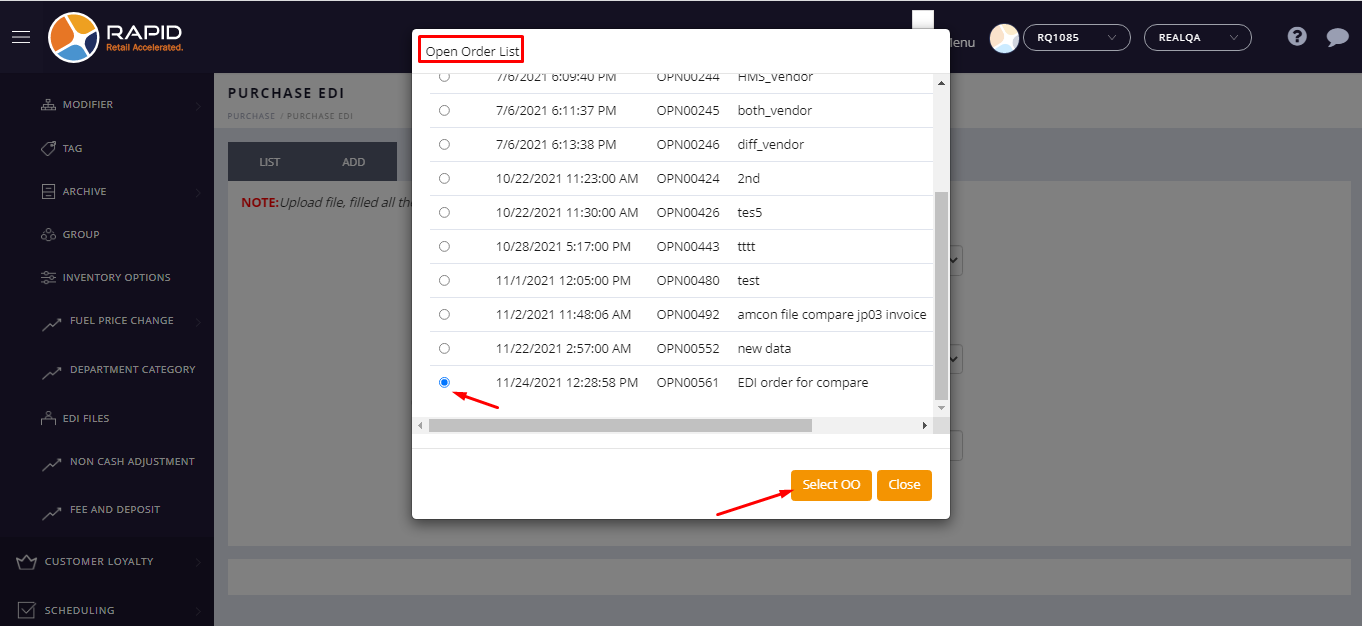Click the Tag icon in the sidebar

(x=48, y=148)
